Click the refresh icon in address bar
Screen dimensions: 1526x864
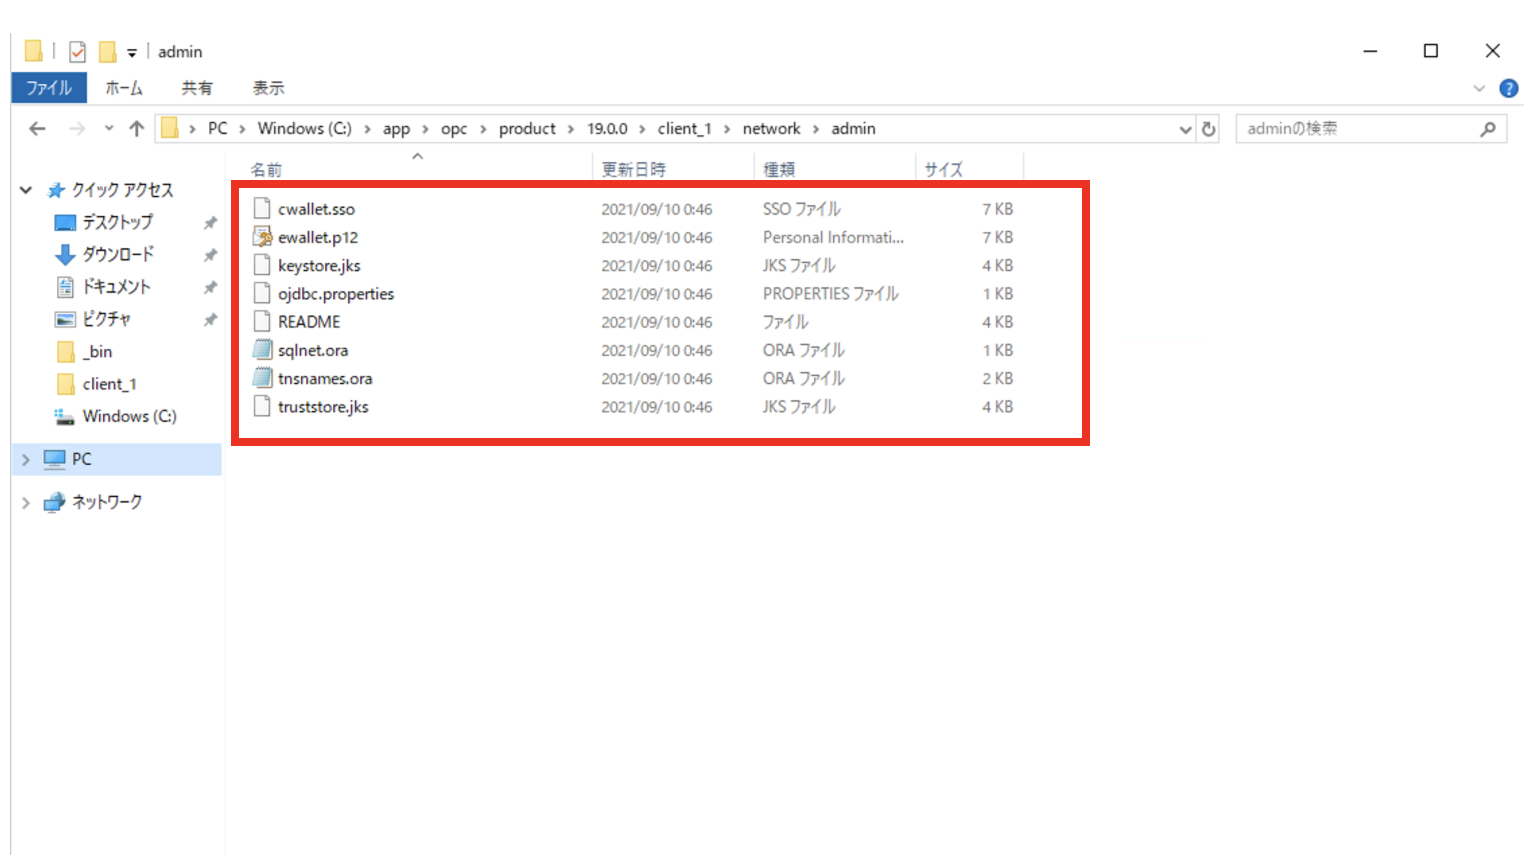pyautogui.click(x=1209, y=128)
